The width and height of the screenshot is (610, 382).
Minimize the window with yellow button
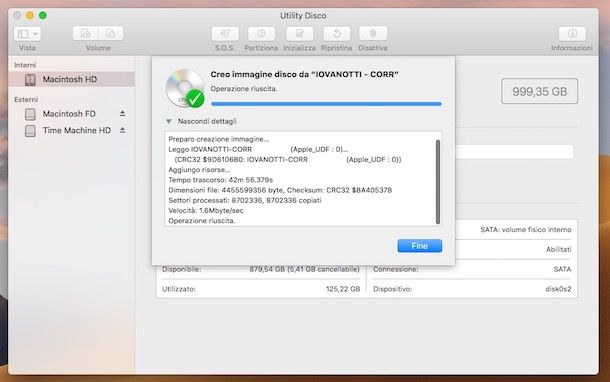30,16
